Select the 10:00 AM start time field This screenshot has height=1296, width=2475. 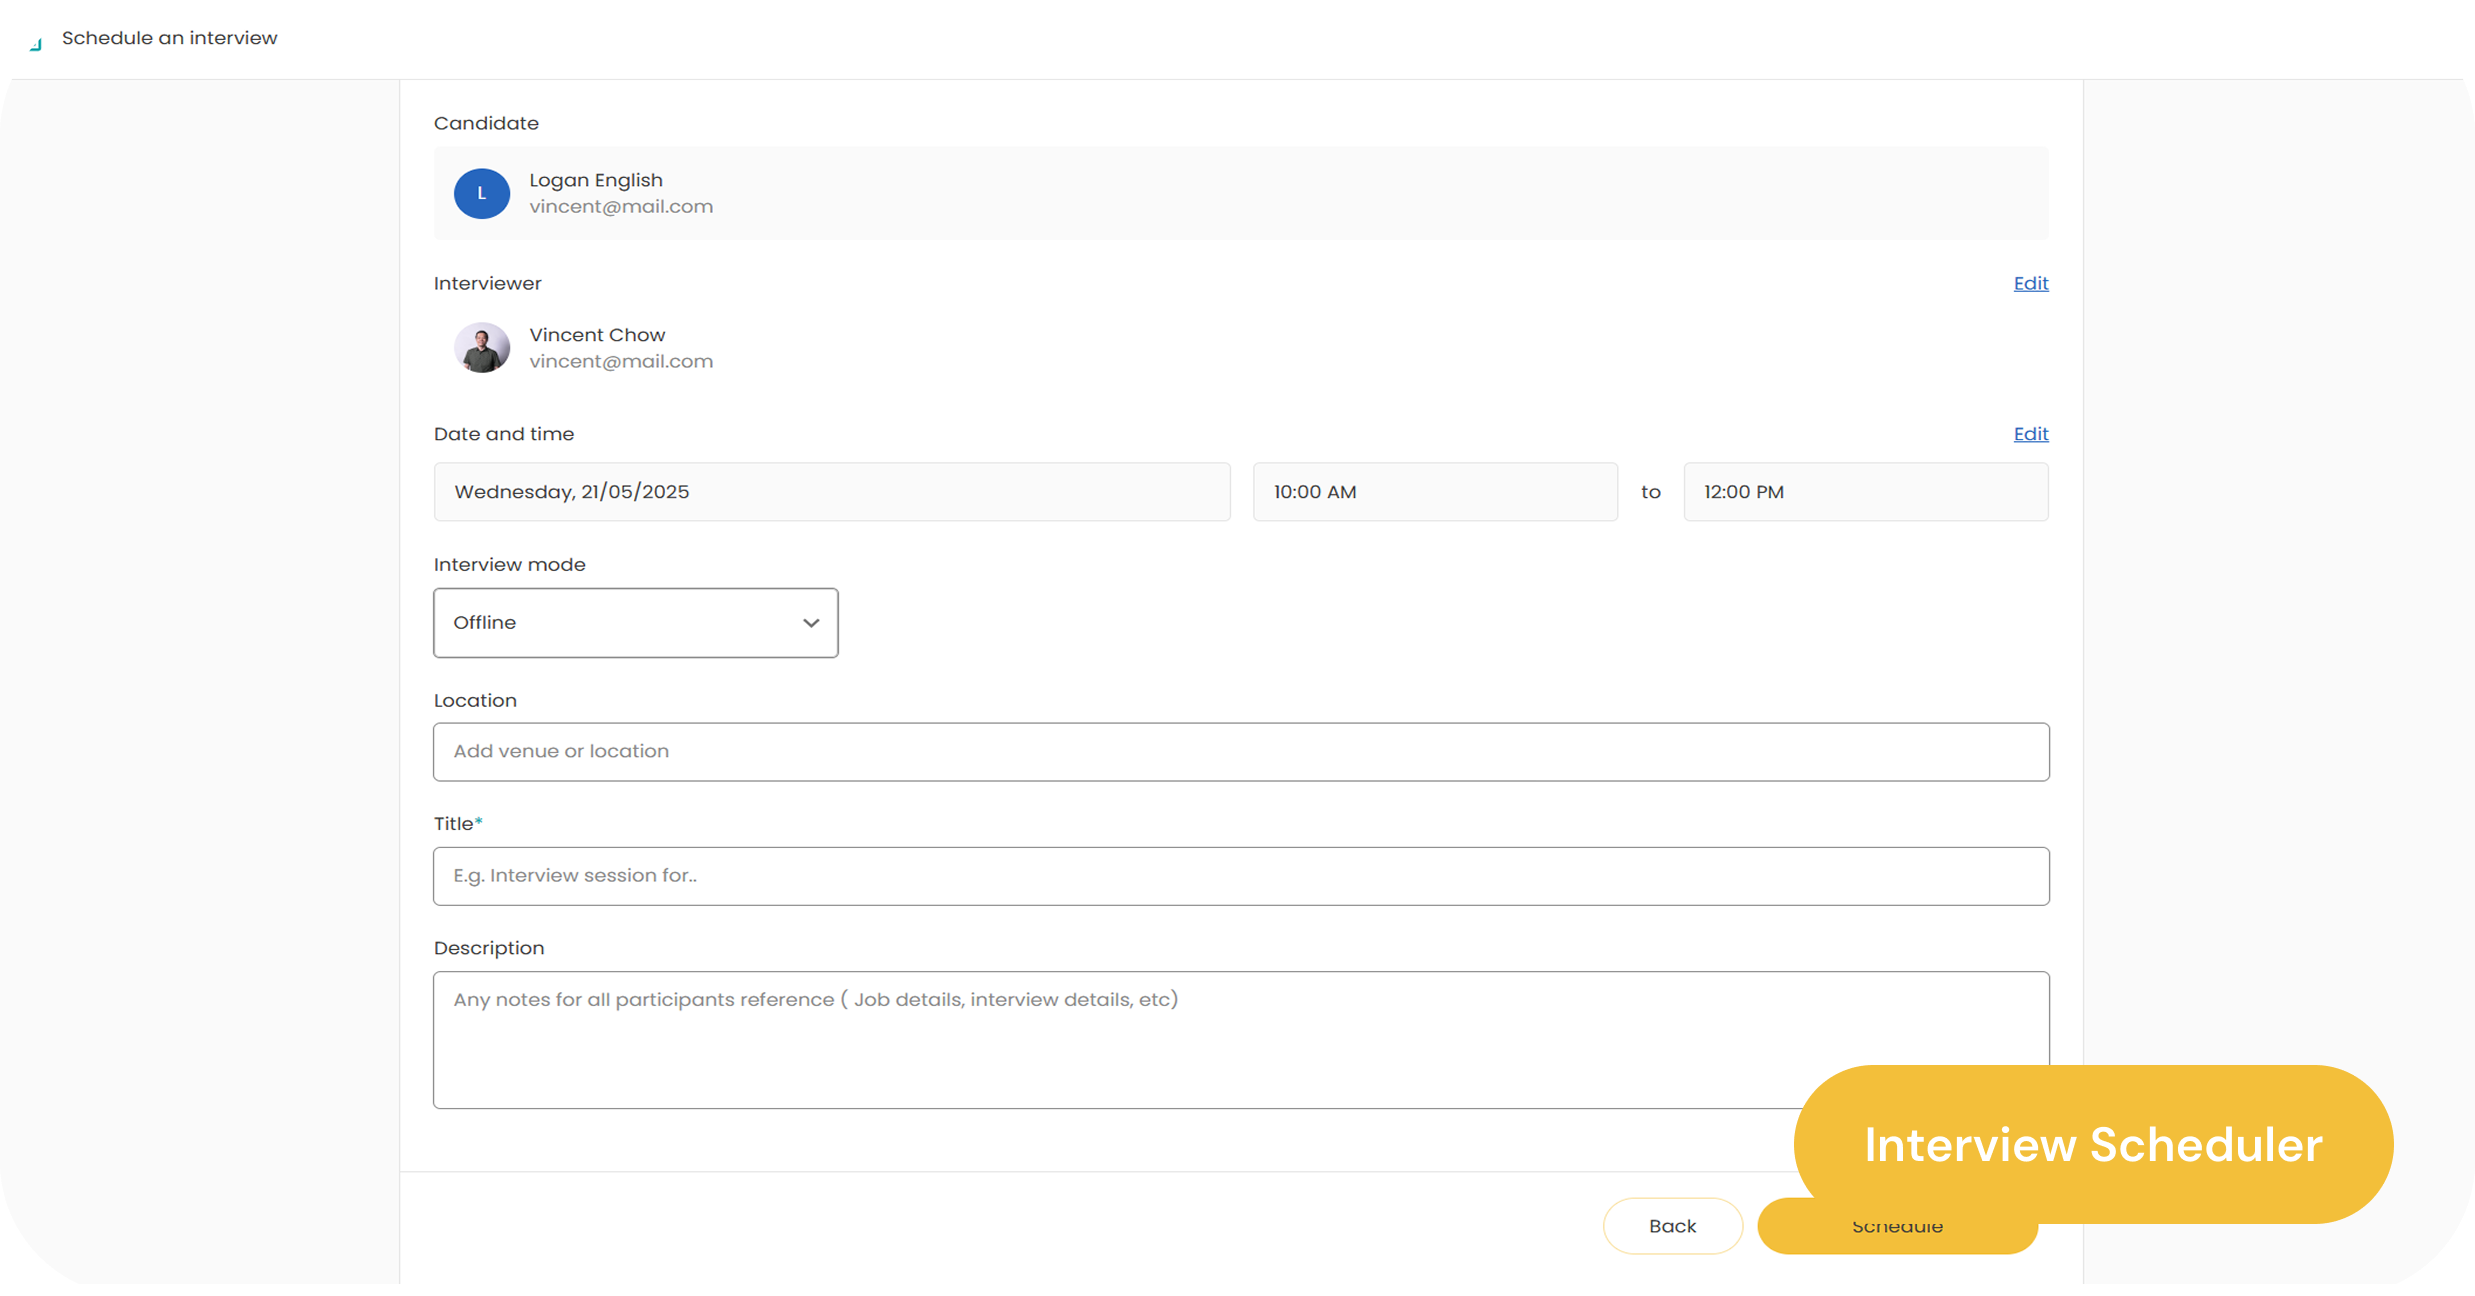point(1434,492)
